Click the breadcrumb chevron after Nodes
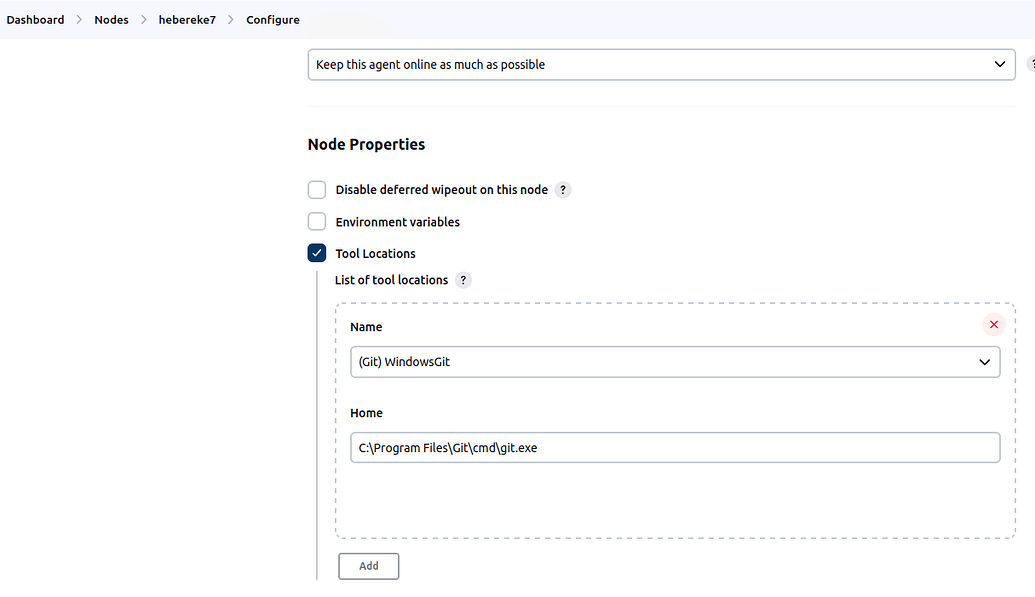This screenshot has height=597, width=1035. click(x=143, y=20)
